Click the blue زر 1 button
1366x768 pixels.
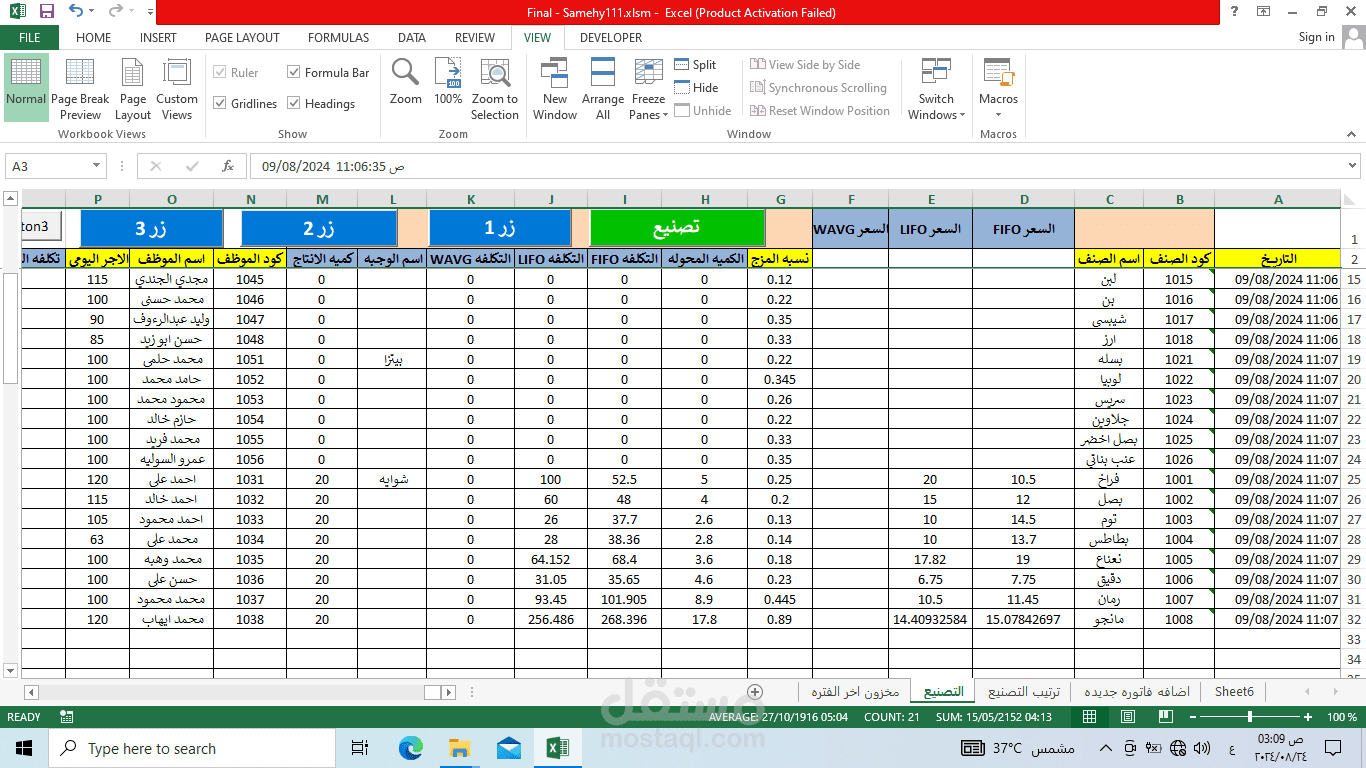[500, 228]
